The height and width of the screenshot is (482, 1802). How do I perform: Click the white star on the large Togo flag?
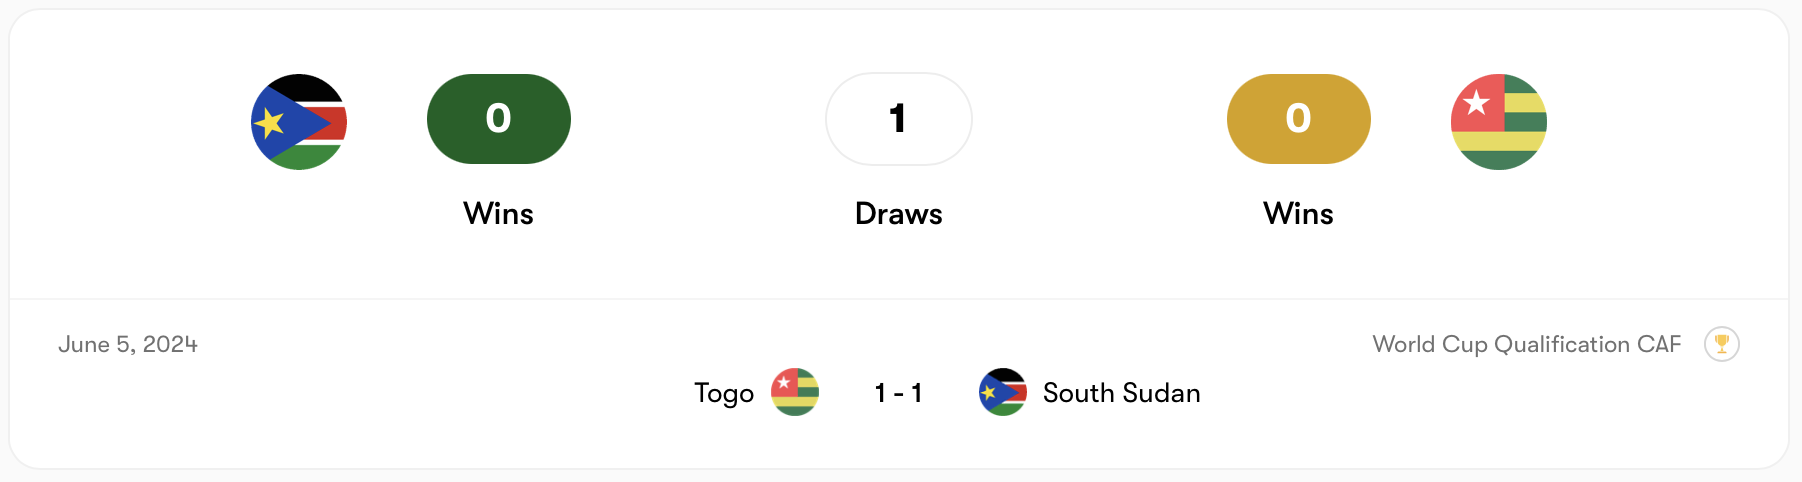(1476, 102)
